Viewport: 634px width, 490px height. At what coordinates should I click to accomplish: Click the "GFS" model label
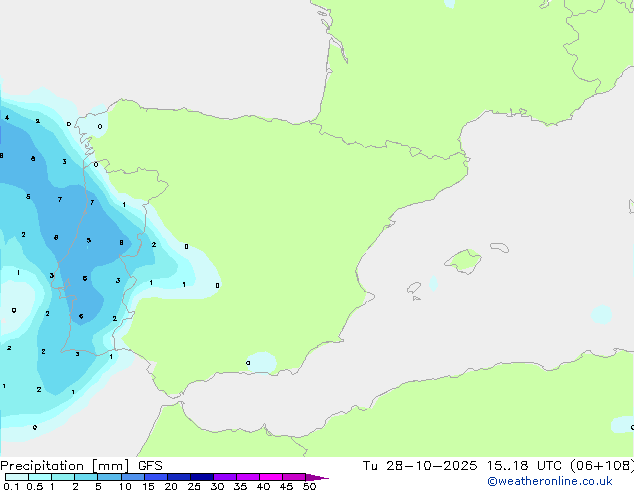point(150,466)
